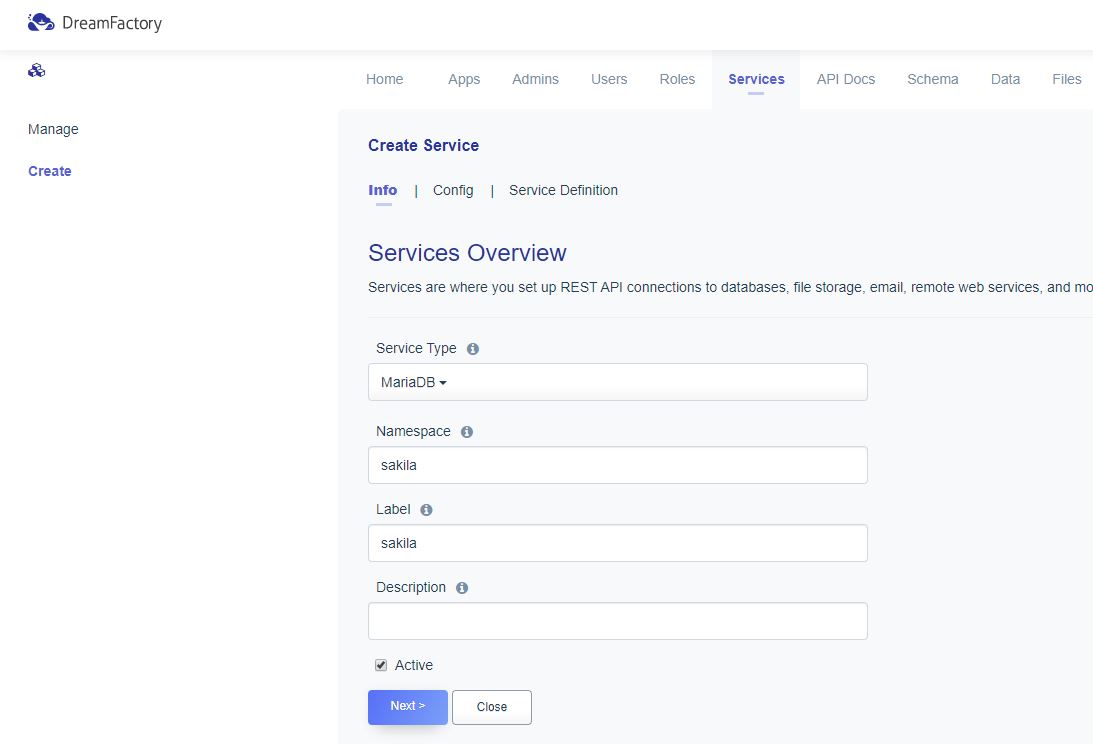
Task: Switch to the Config section
Action: [453, 190]
